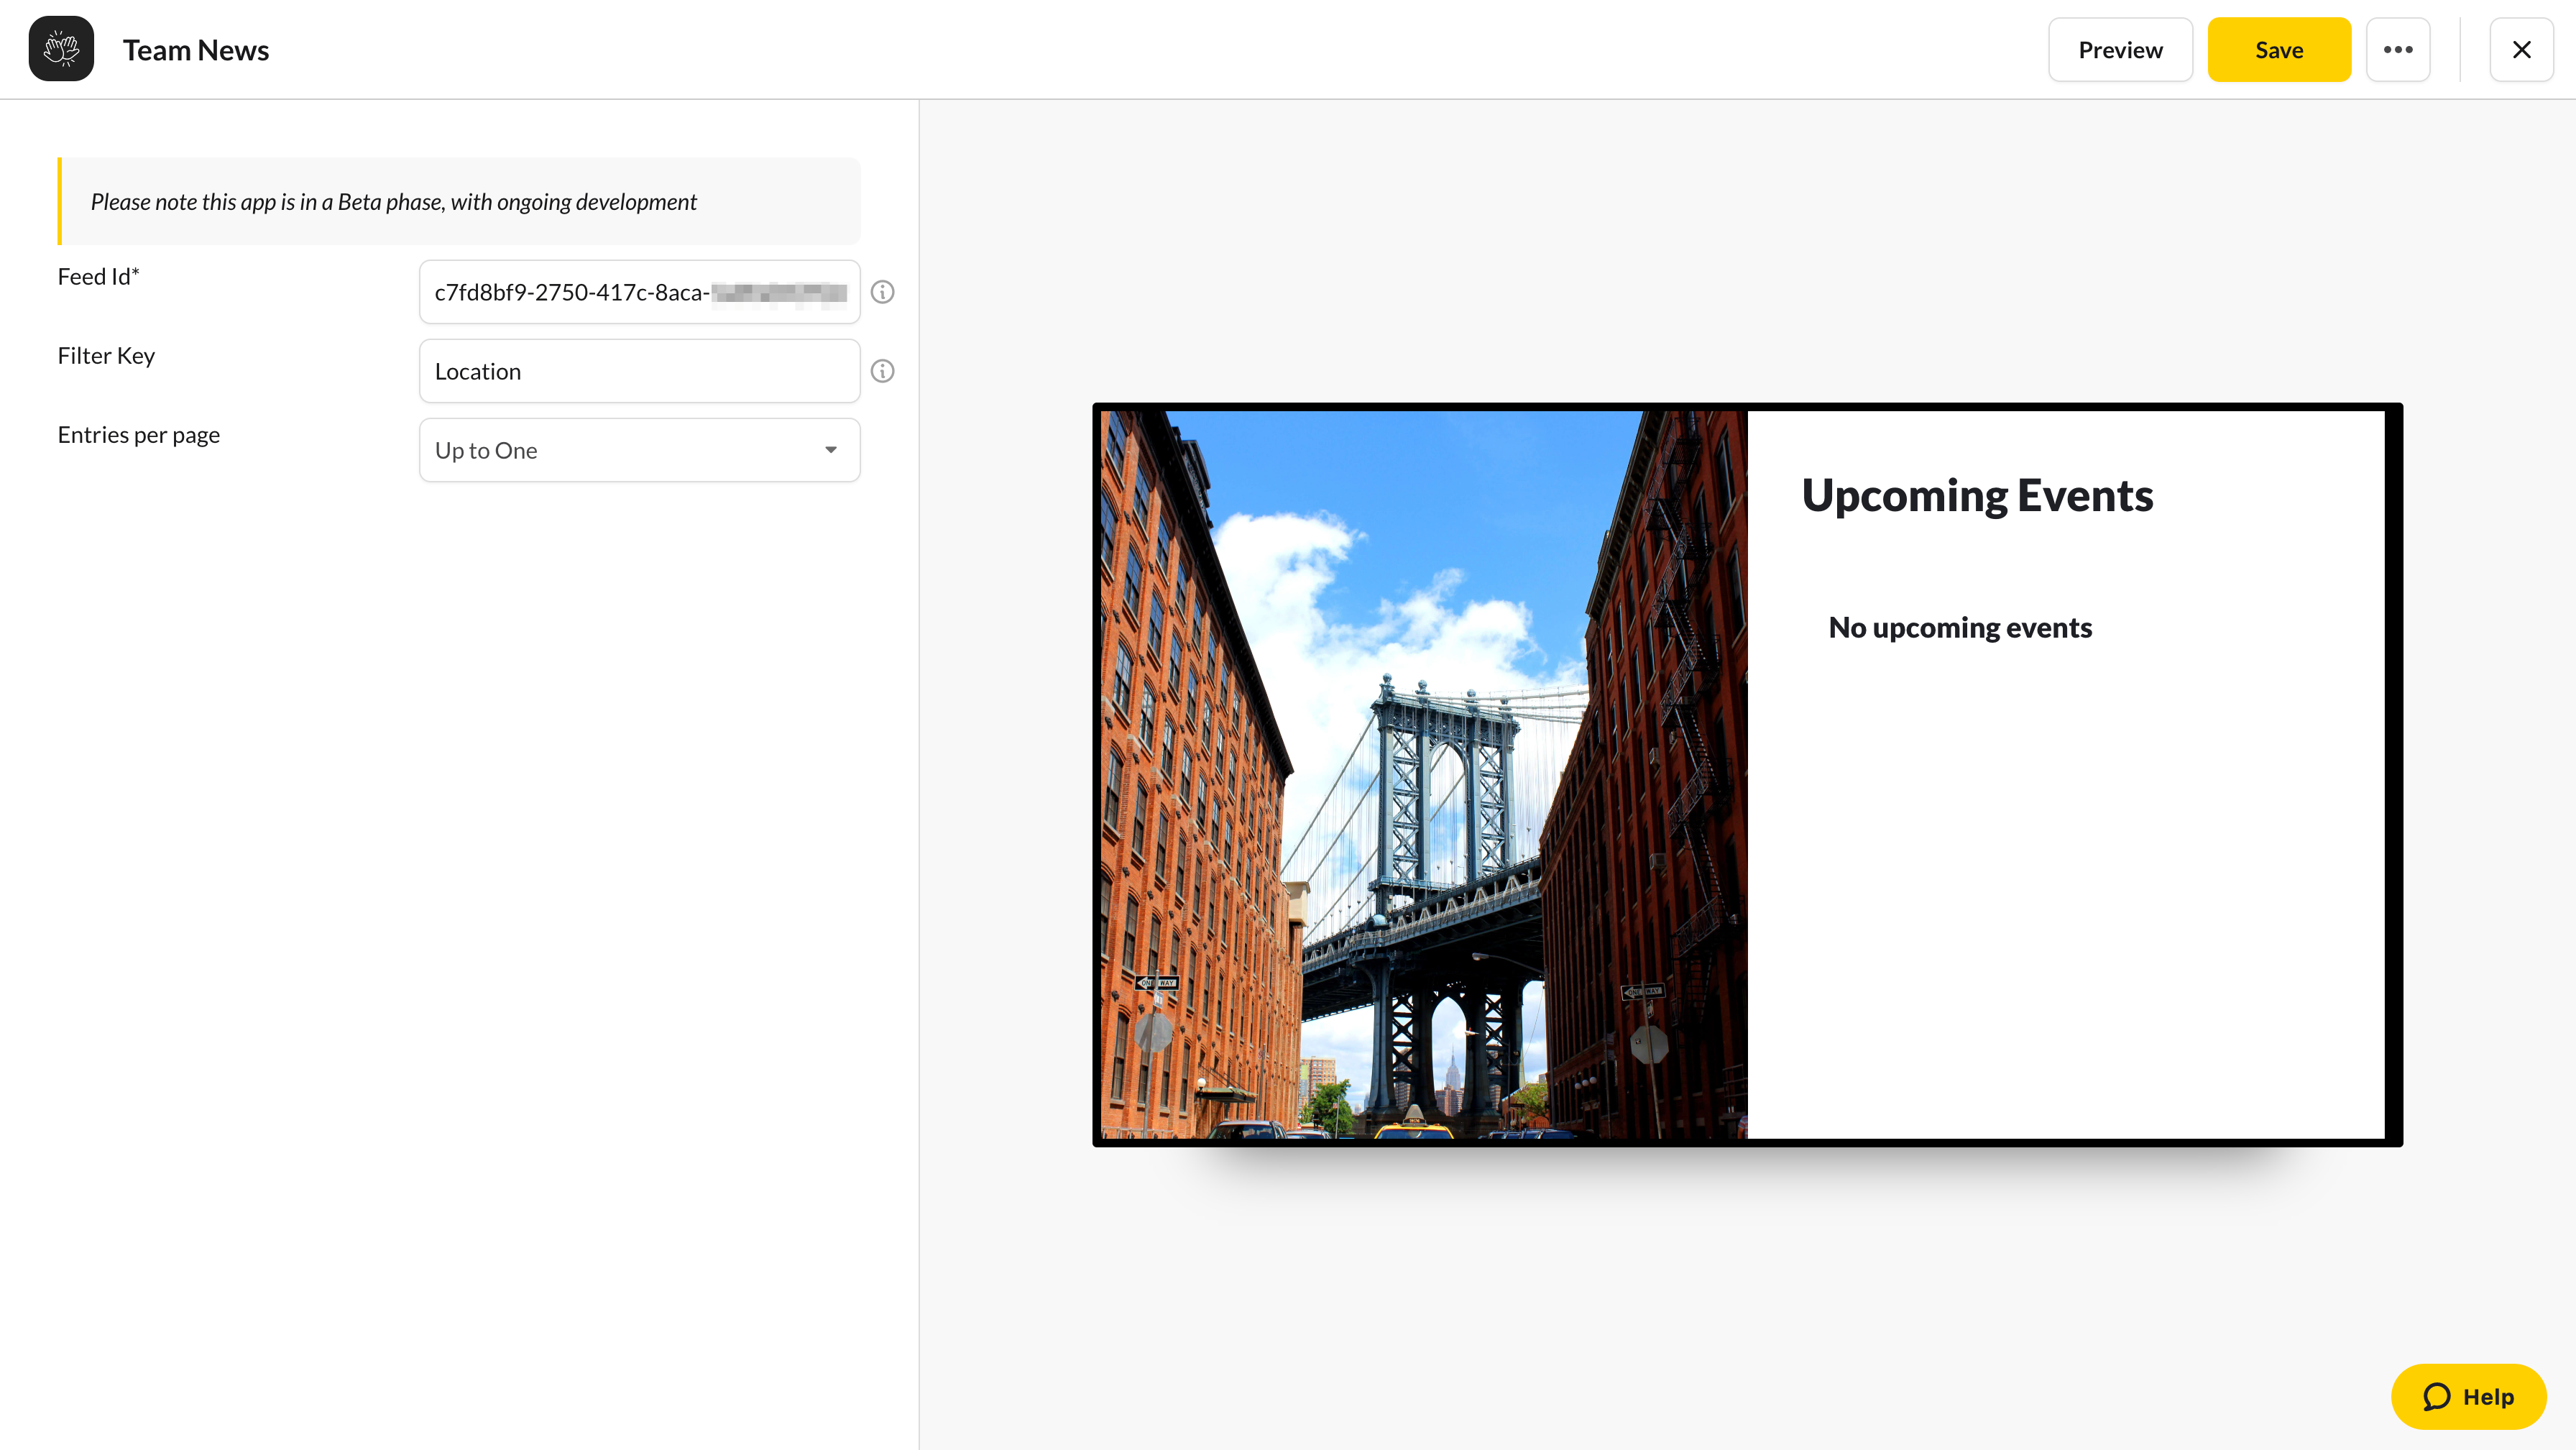Expand the Entries per page dropdown

pos(639,450)
